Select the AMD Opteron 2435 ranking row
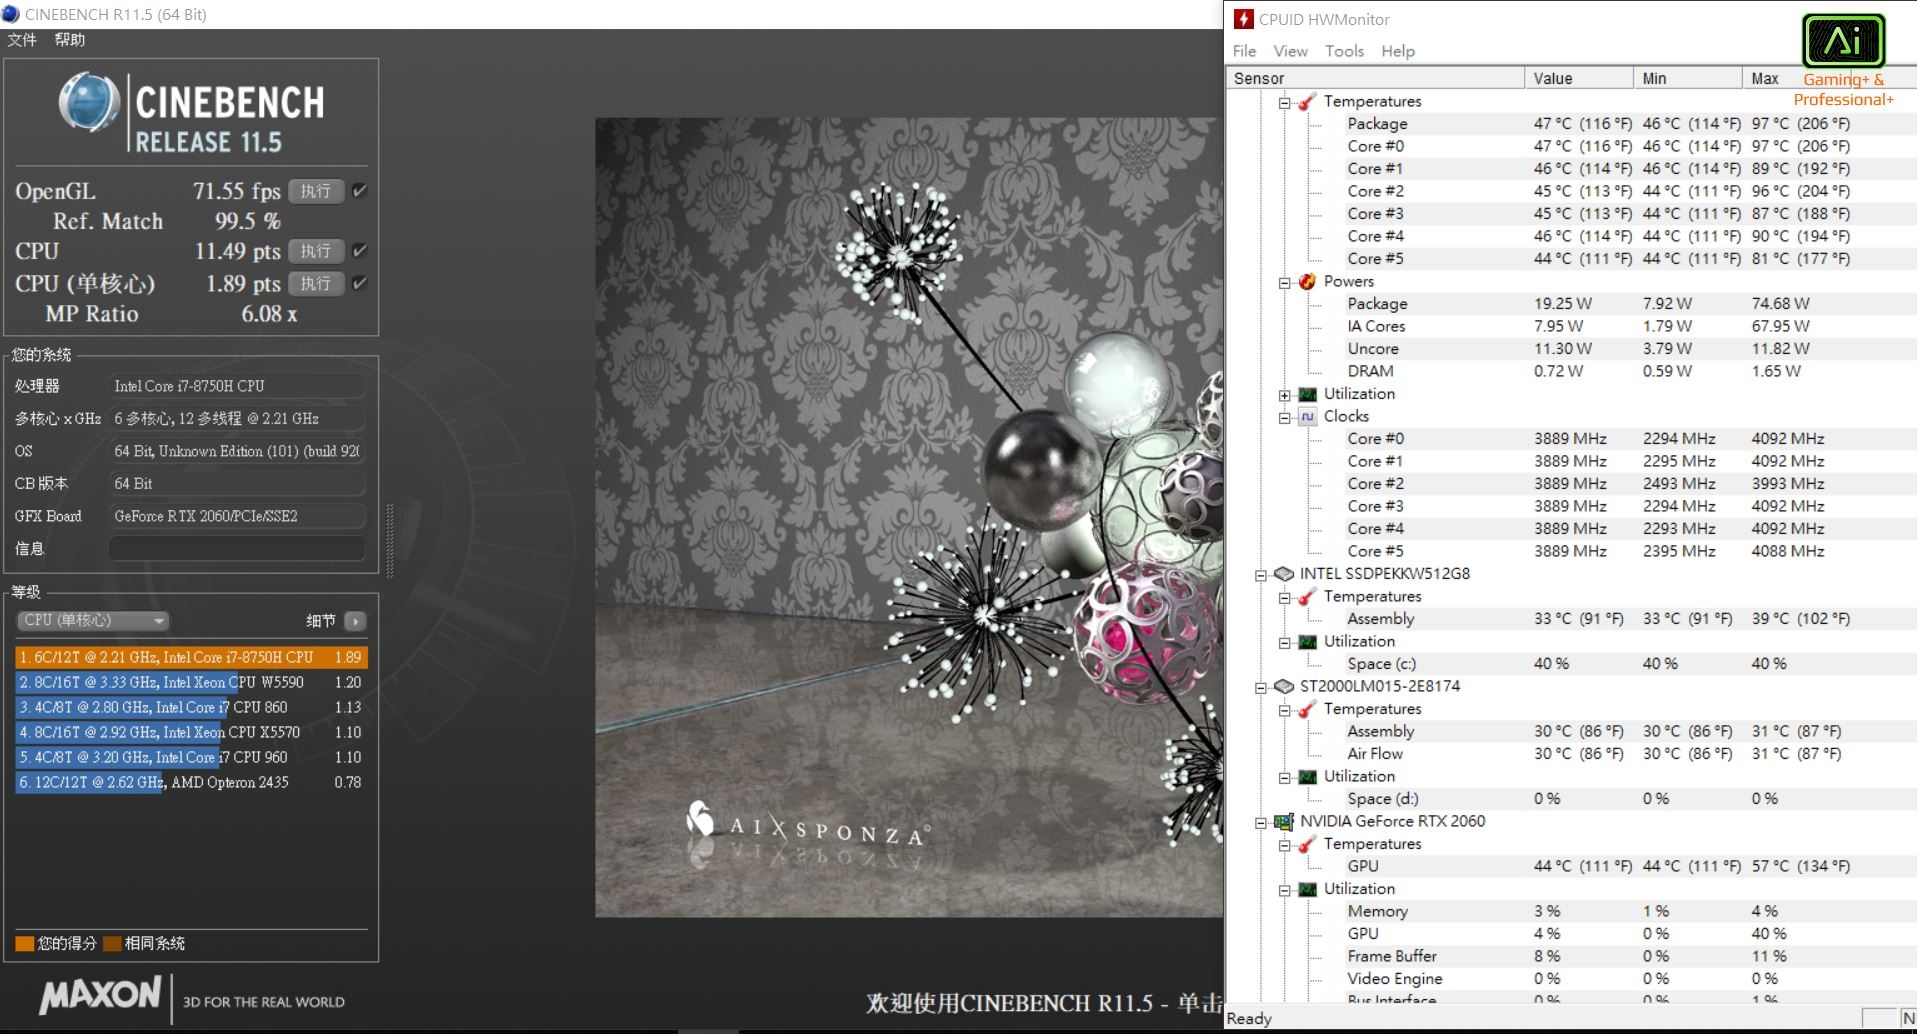This screenshot has height=1034, width=1917. (x=191, y=782)
